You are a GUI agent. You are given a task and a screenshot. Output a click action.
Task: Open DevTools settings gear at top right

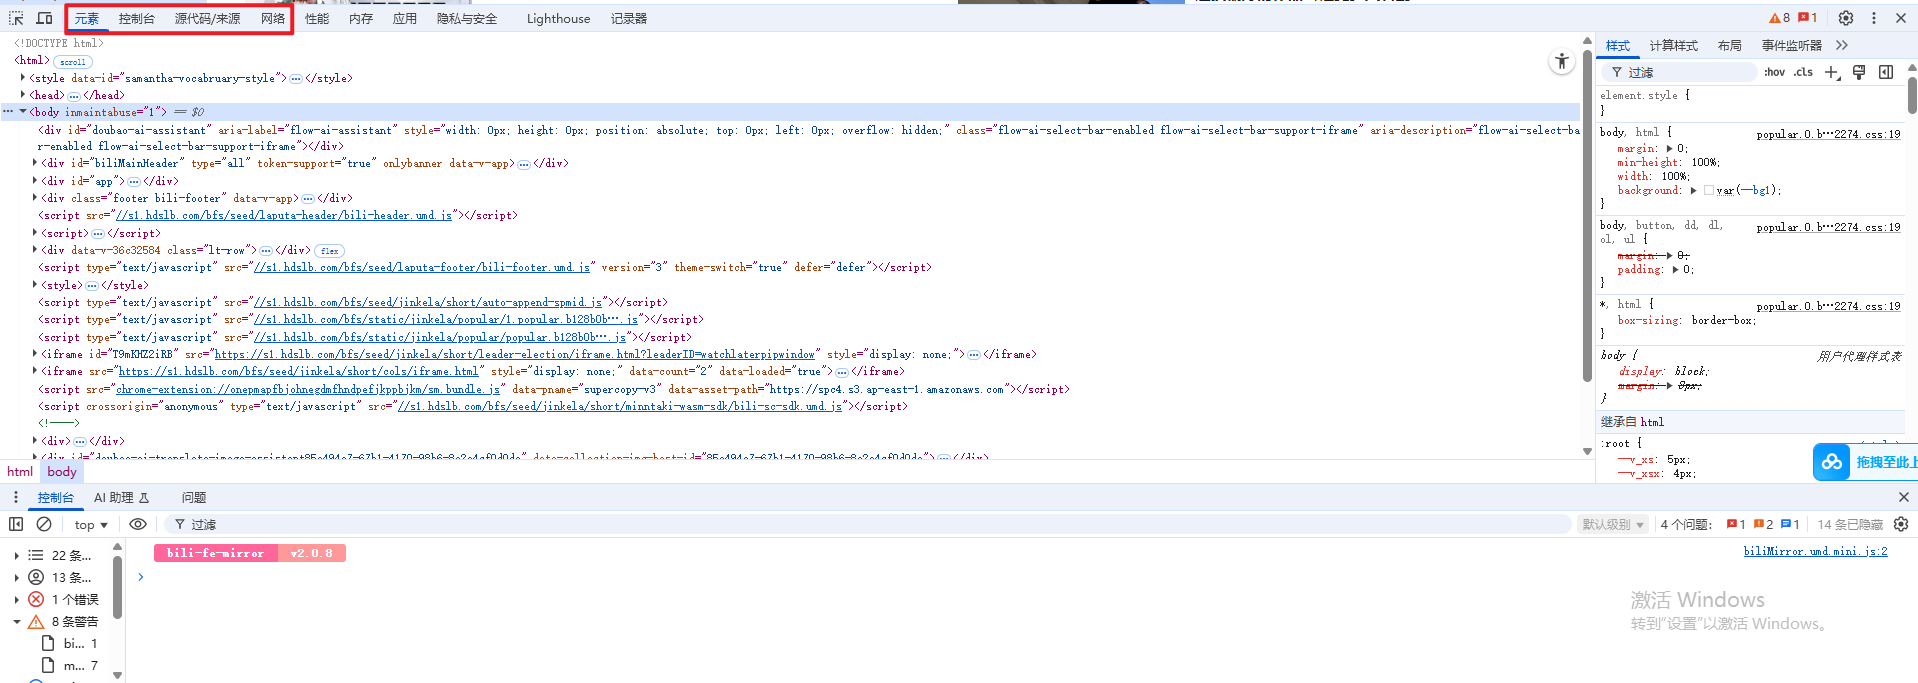[x=1846, y=18]
